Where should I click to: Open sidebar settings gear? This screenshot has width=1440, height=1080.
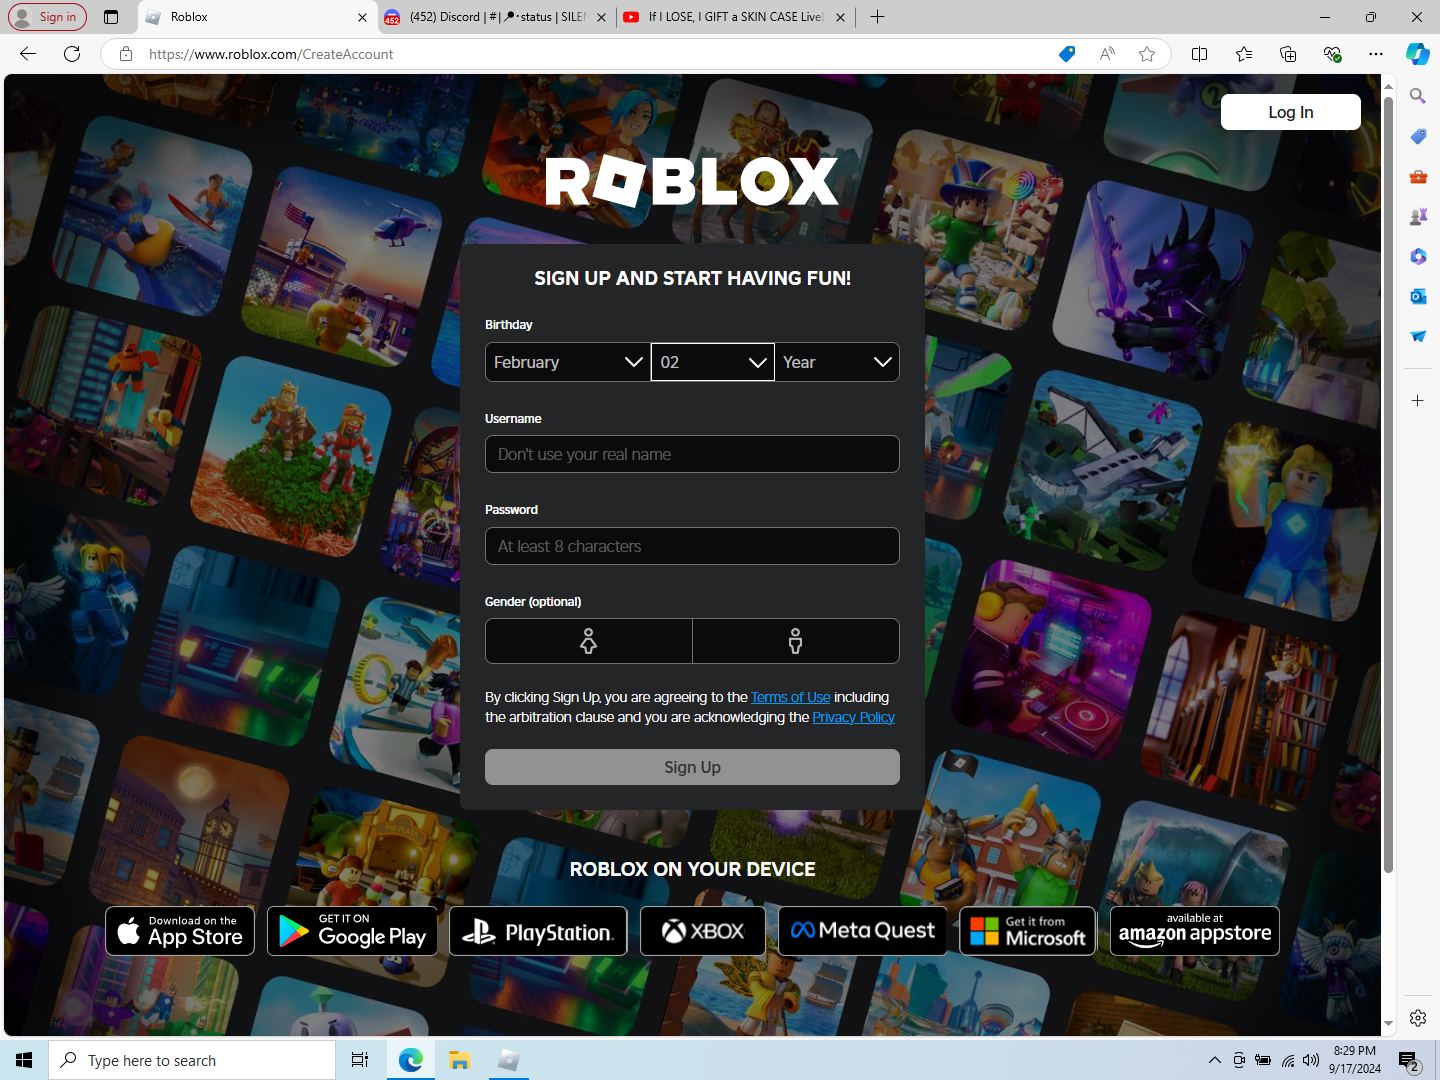pyautogui.click(x=1418, y=1018)
